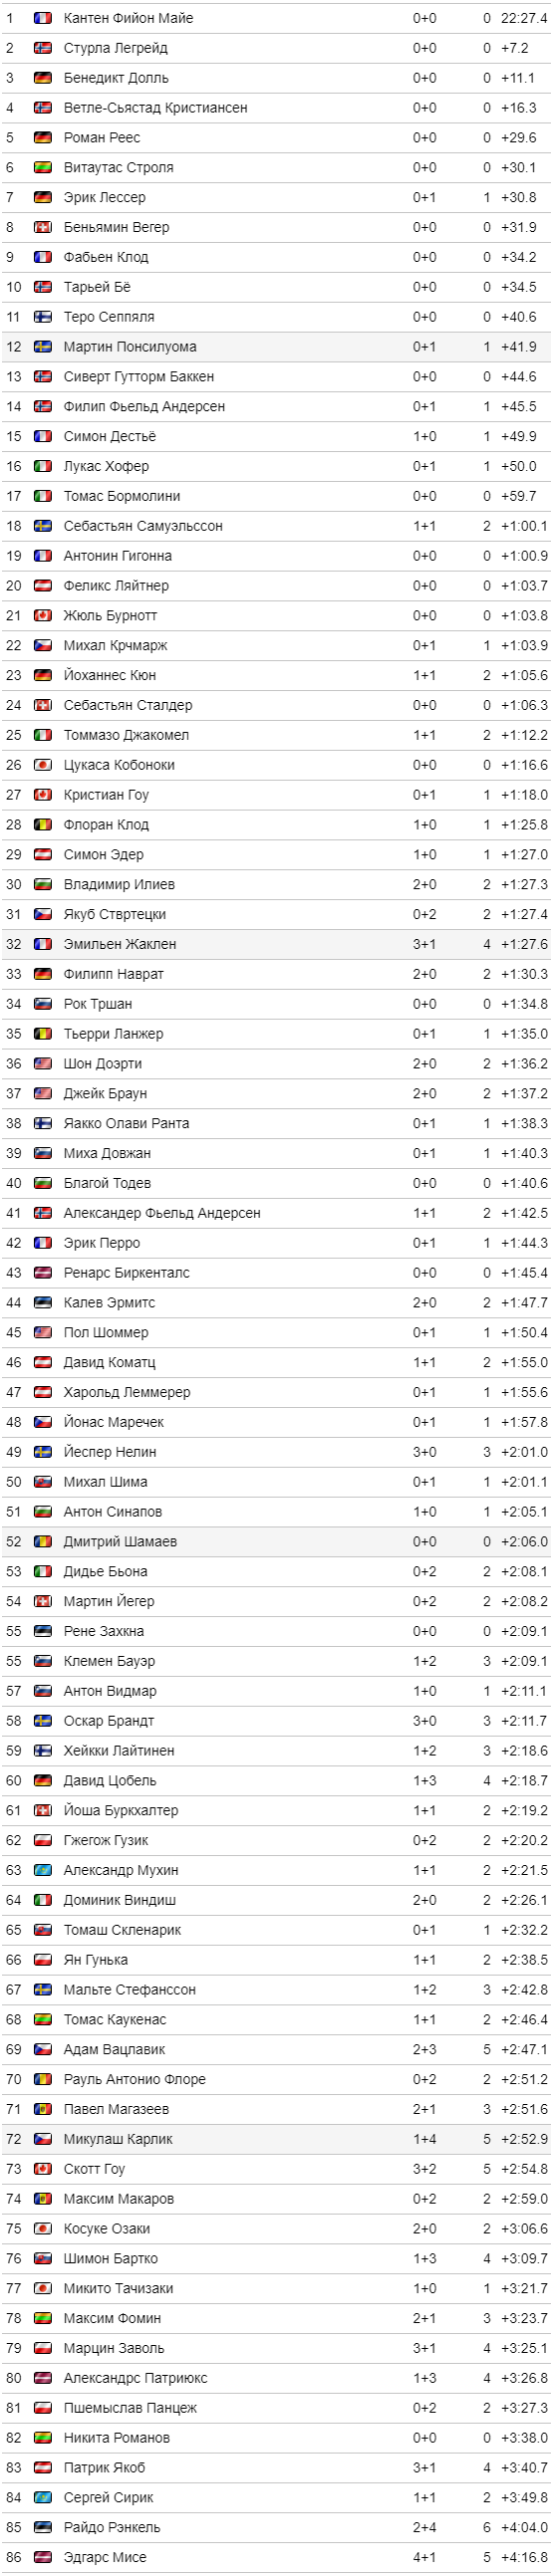This screenshot has width=551, height=2576.
Task: Select the row of Эмильен Жаклен
Action: [x=276, y=944]
